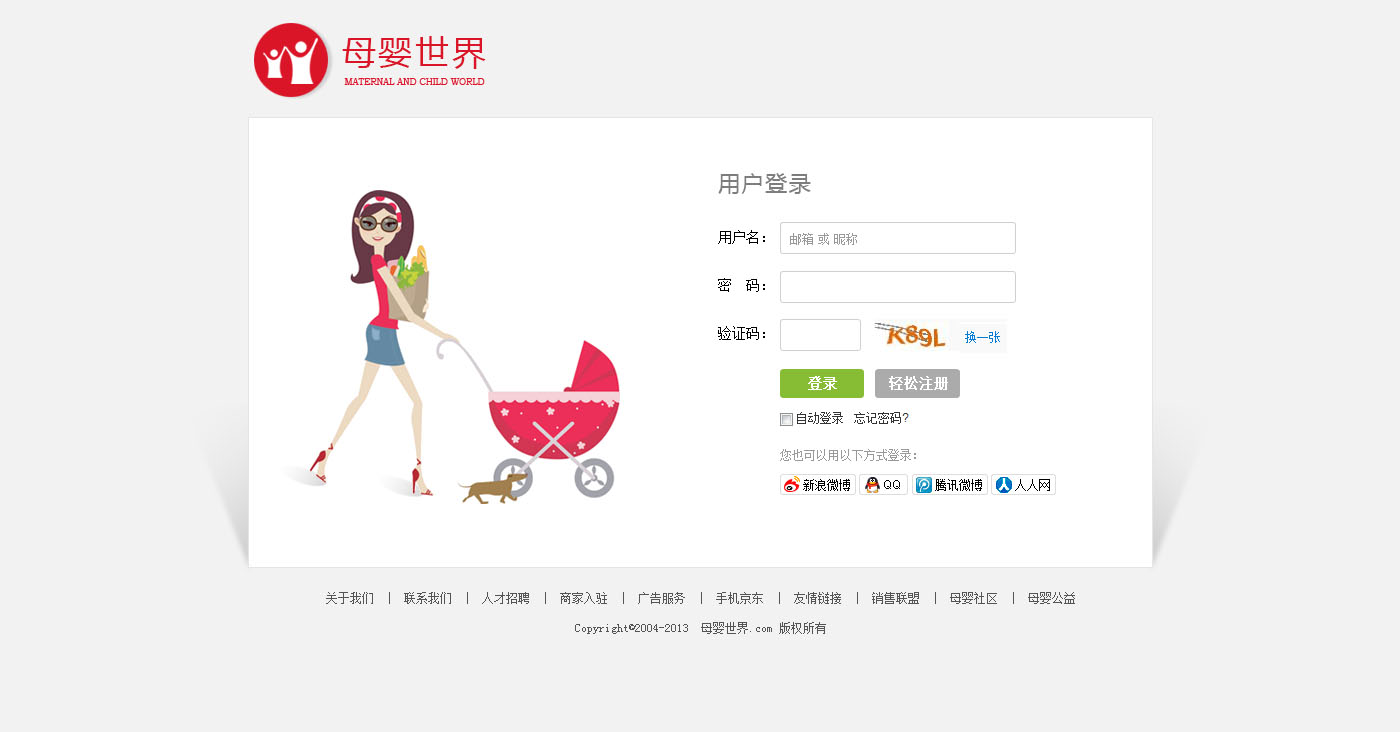Click the K89L captcha image
The width and height of the screenshot is (1400, 732).
(912, 336)
